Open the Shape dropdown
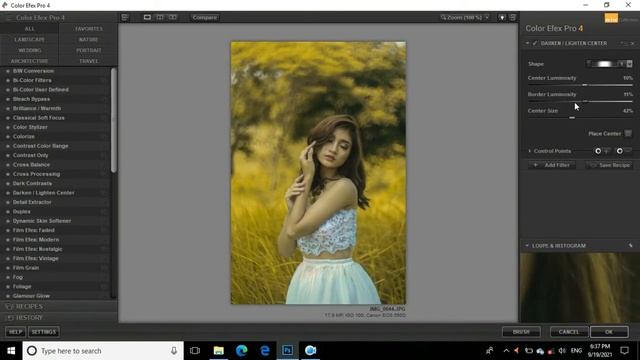The image size is (640, 360). tap(629, 64)
